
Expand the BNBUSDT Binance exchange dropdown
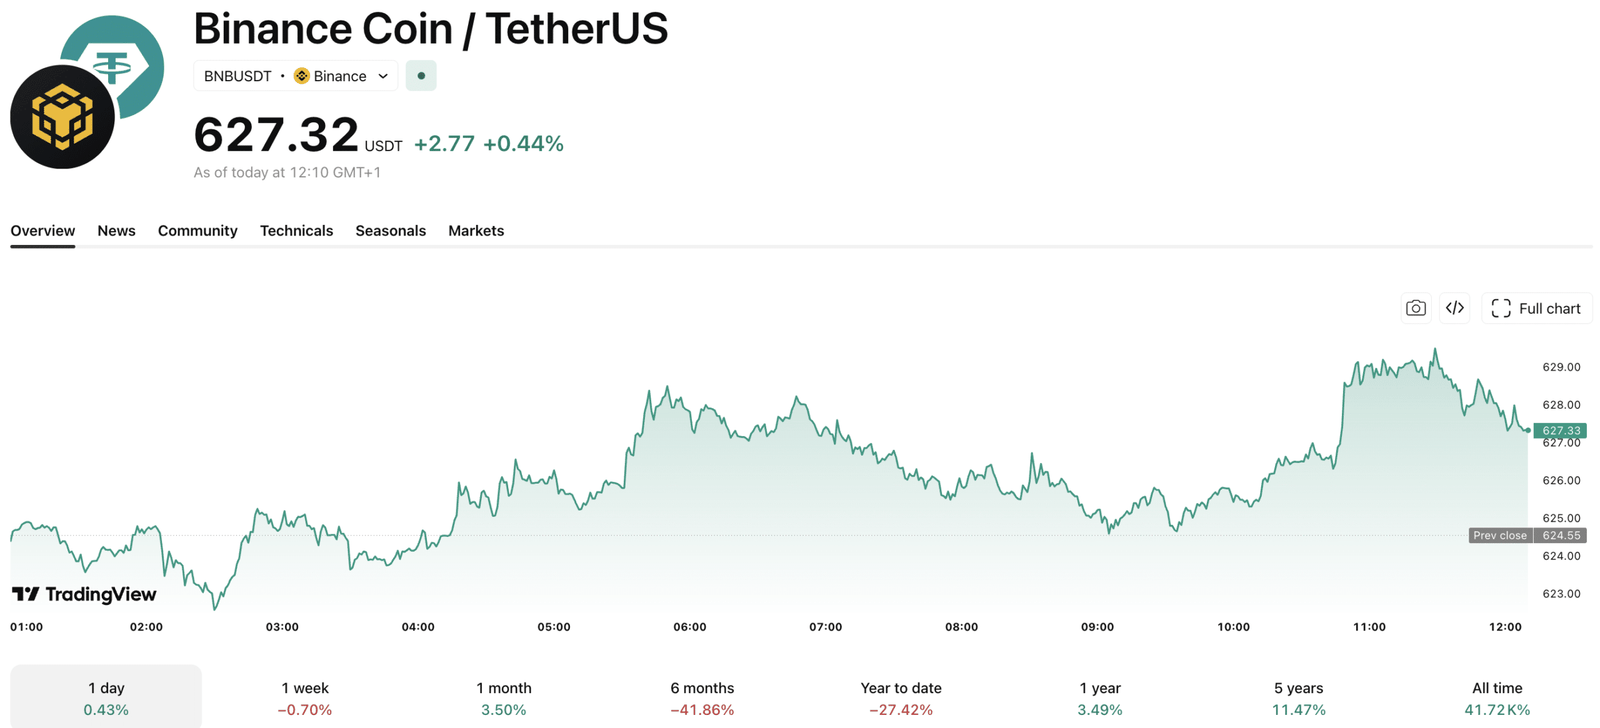pyautogui.click(x=383, y=76)
